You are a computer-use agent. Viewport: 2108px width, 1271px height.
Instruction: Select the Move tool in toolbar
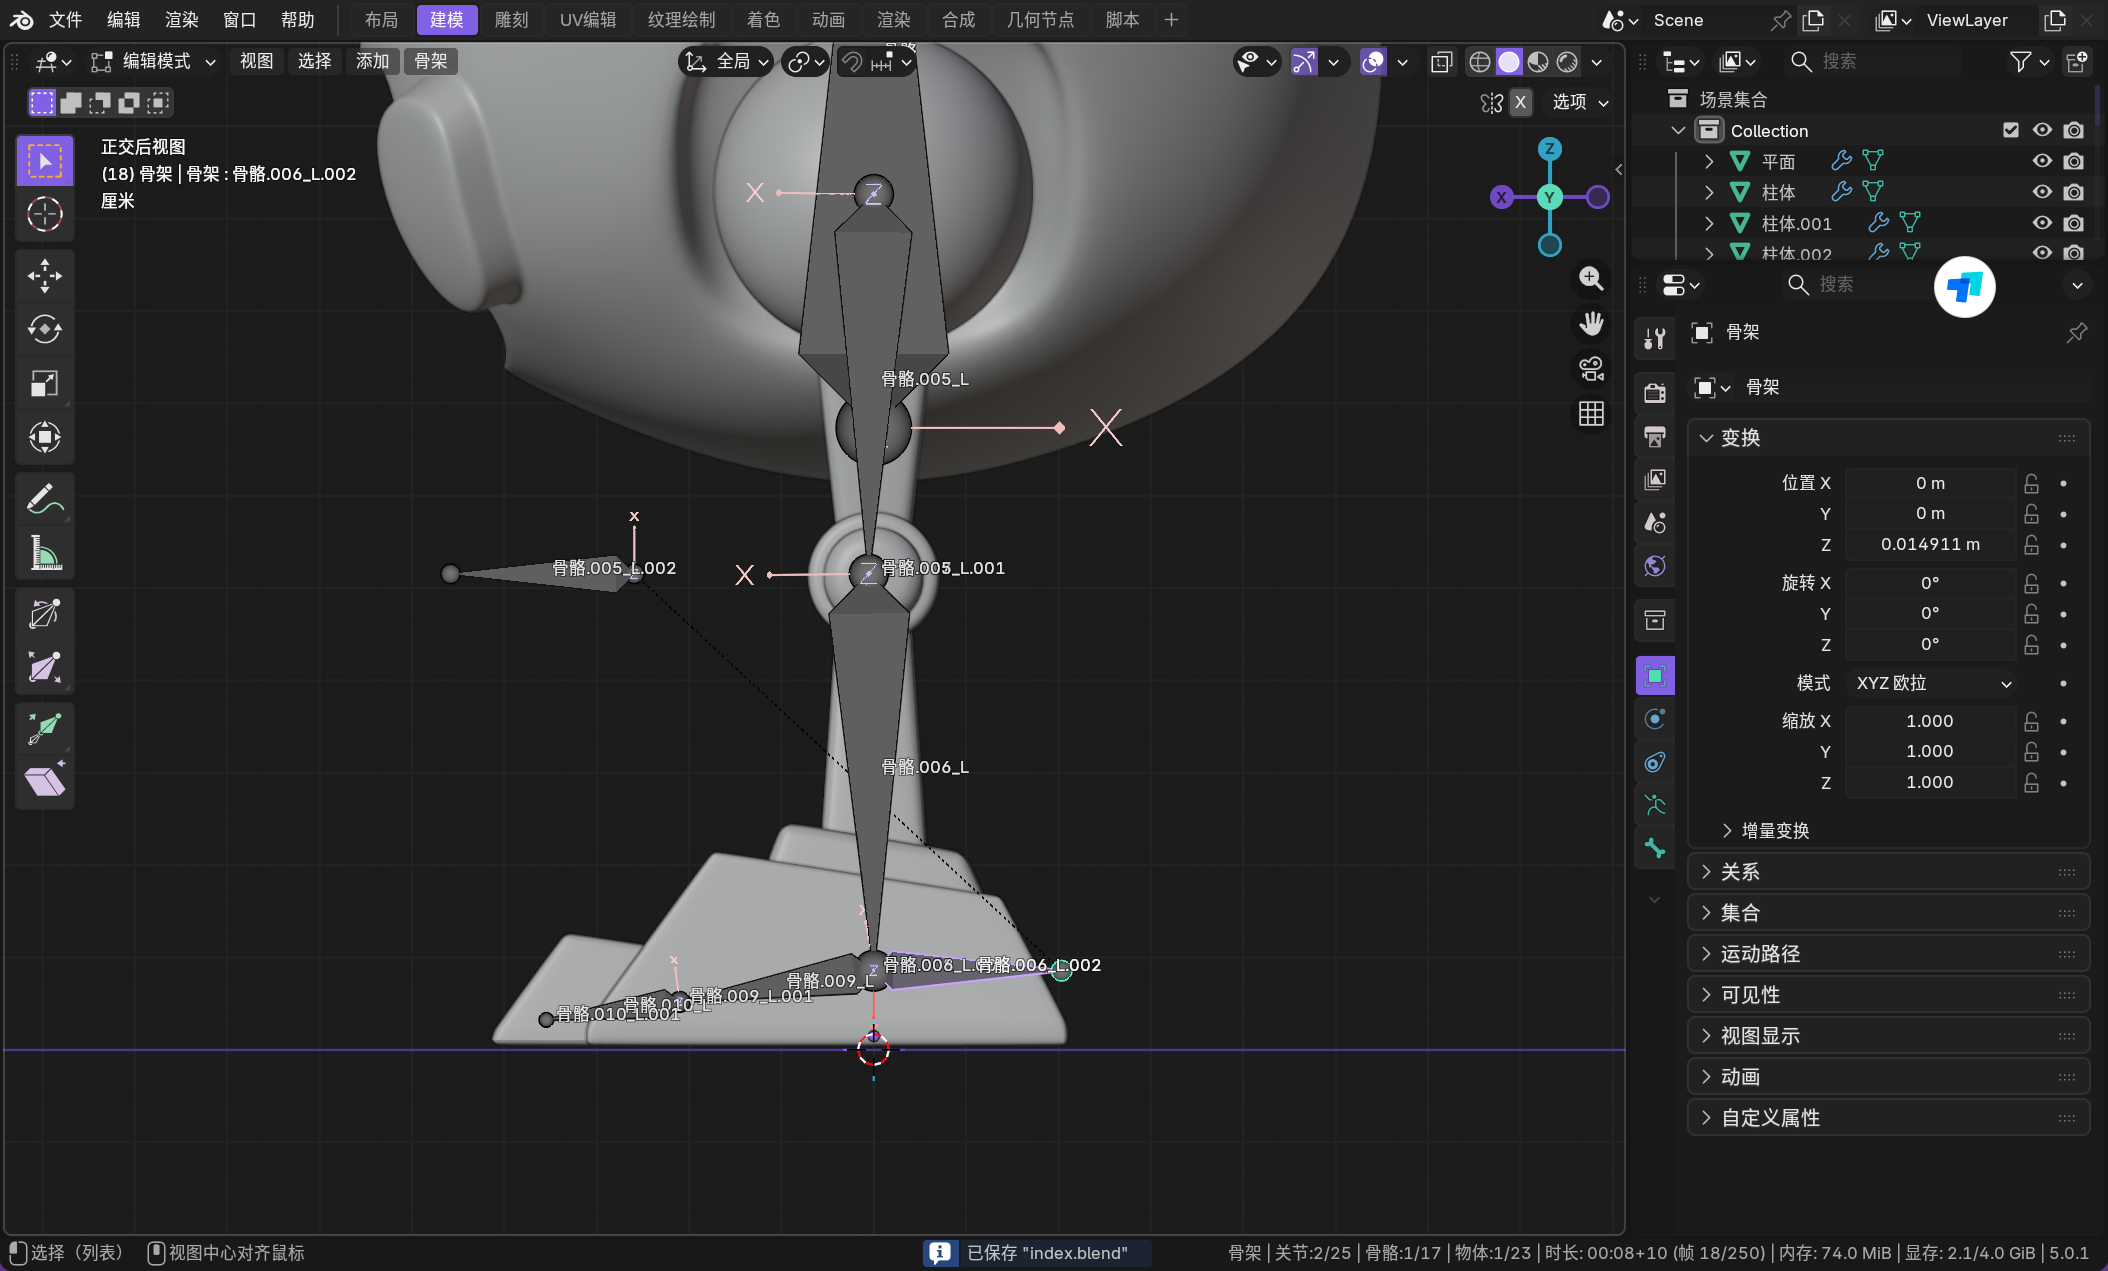(44, 276)
